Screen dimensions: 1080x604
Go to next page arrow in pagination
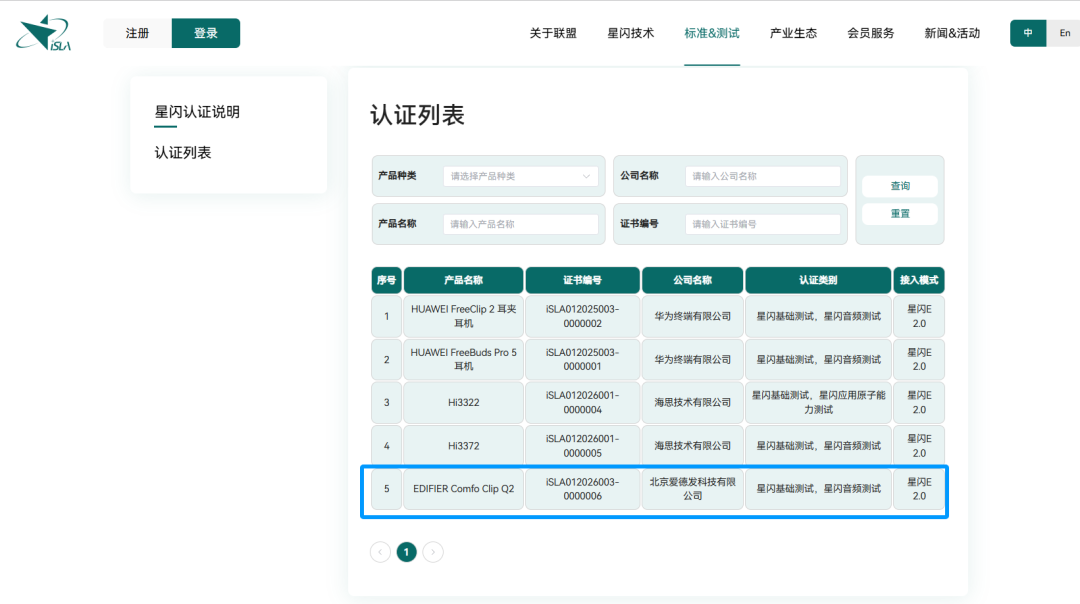pos(433,552)
